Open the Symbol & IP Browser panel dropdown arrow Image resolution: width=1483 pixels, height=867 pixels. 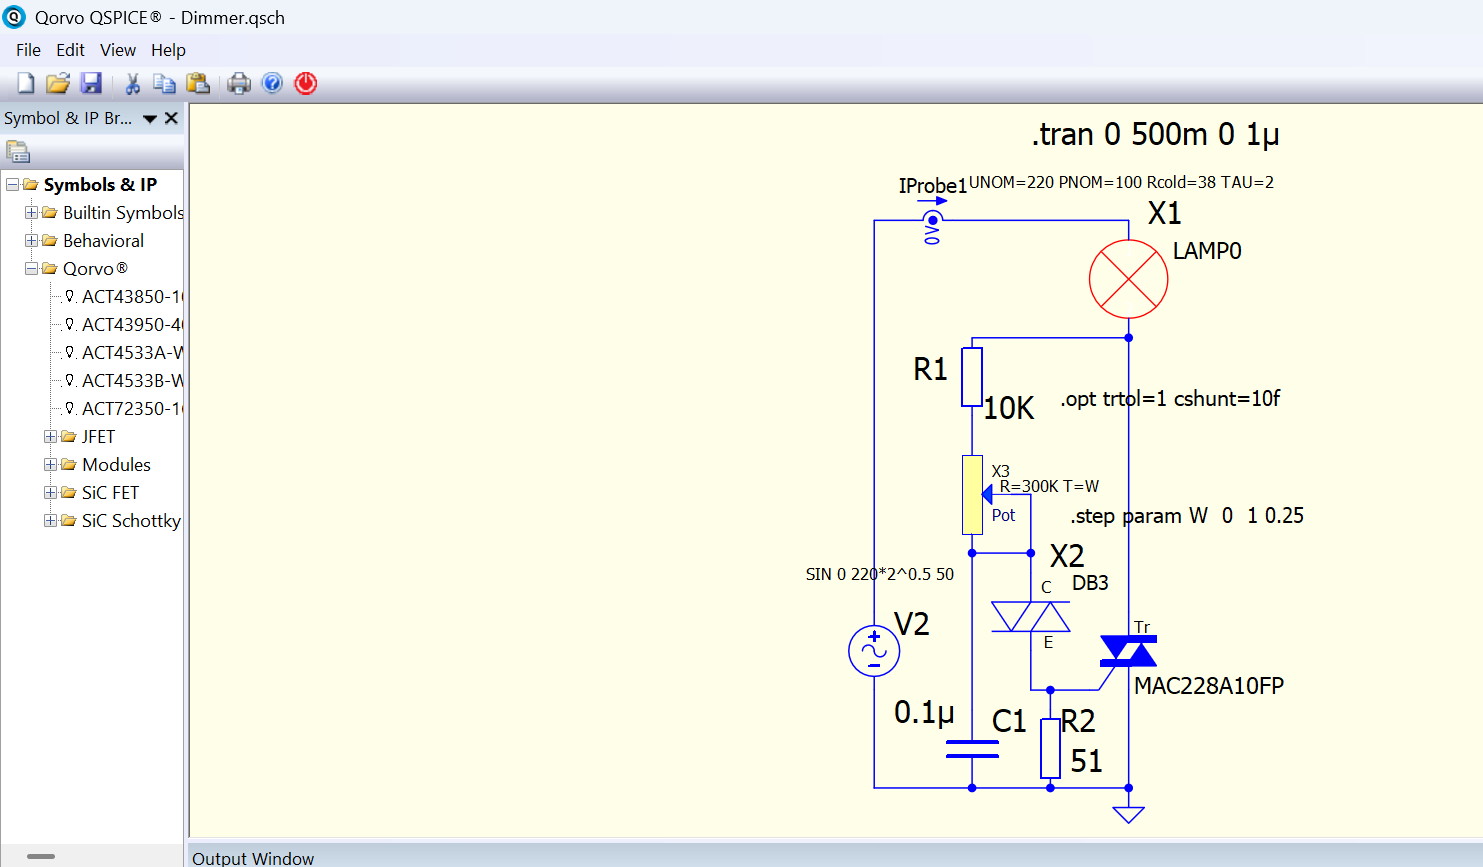(x=150, y=119)
